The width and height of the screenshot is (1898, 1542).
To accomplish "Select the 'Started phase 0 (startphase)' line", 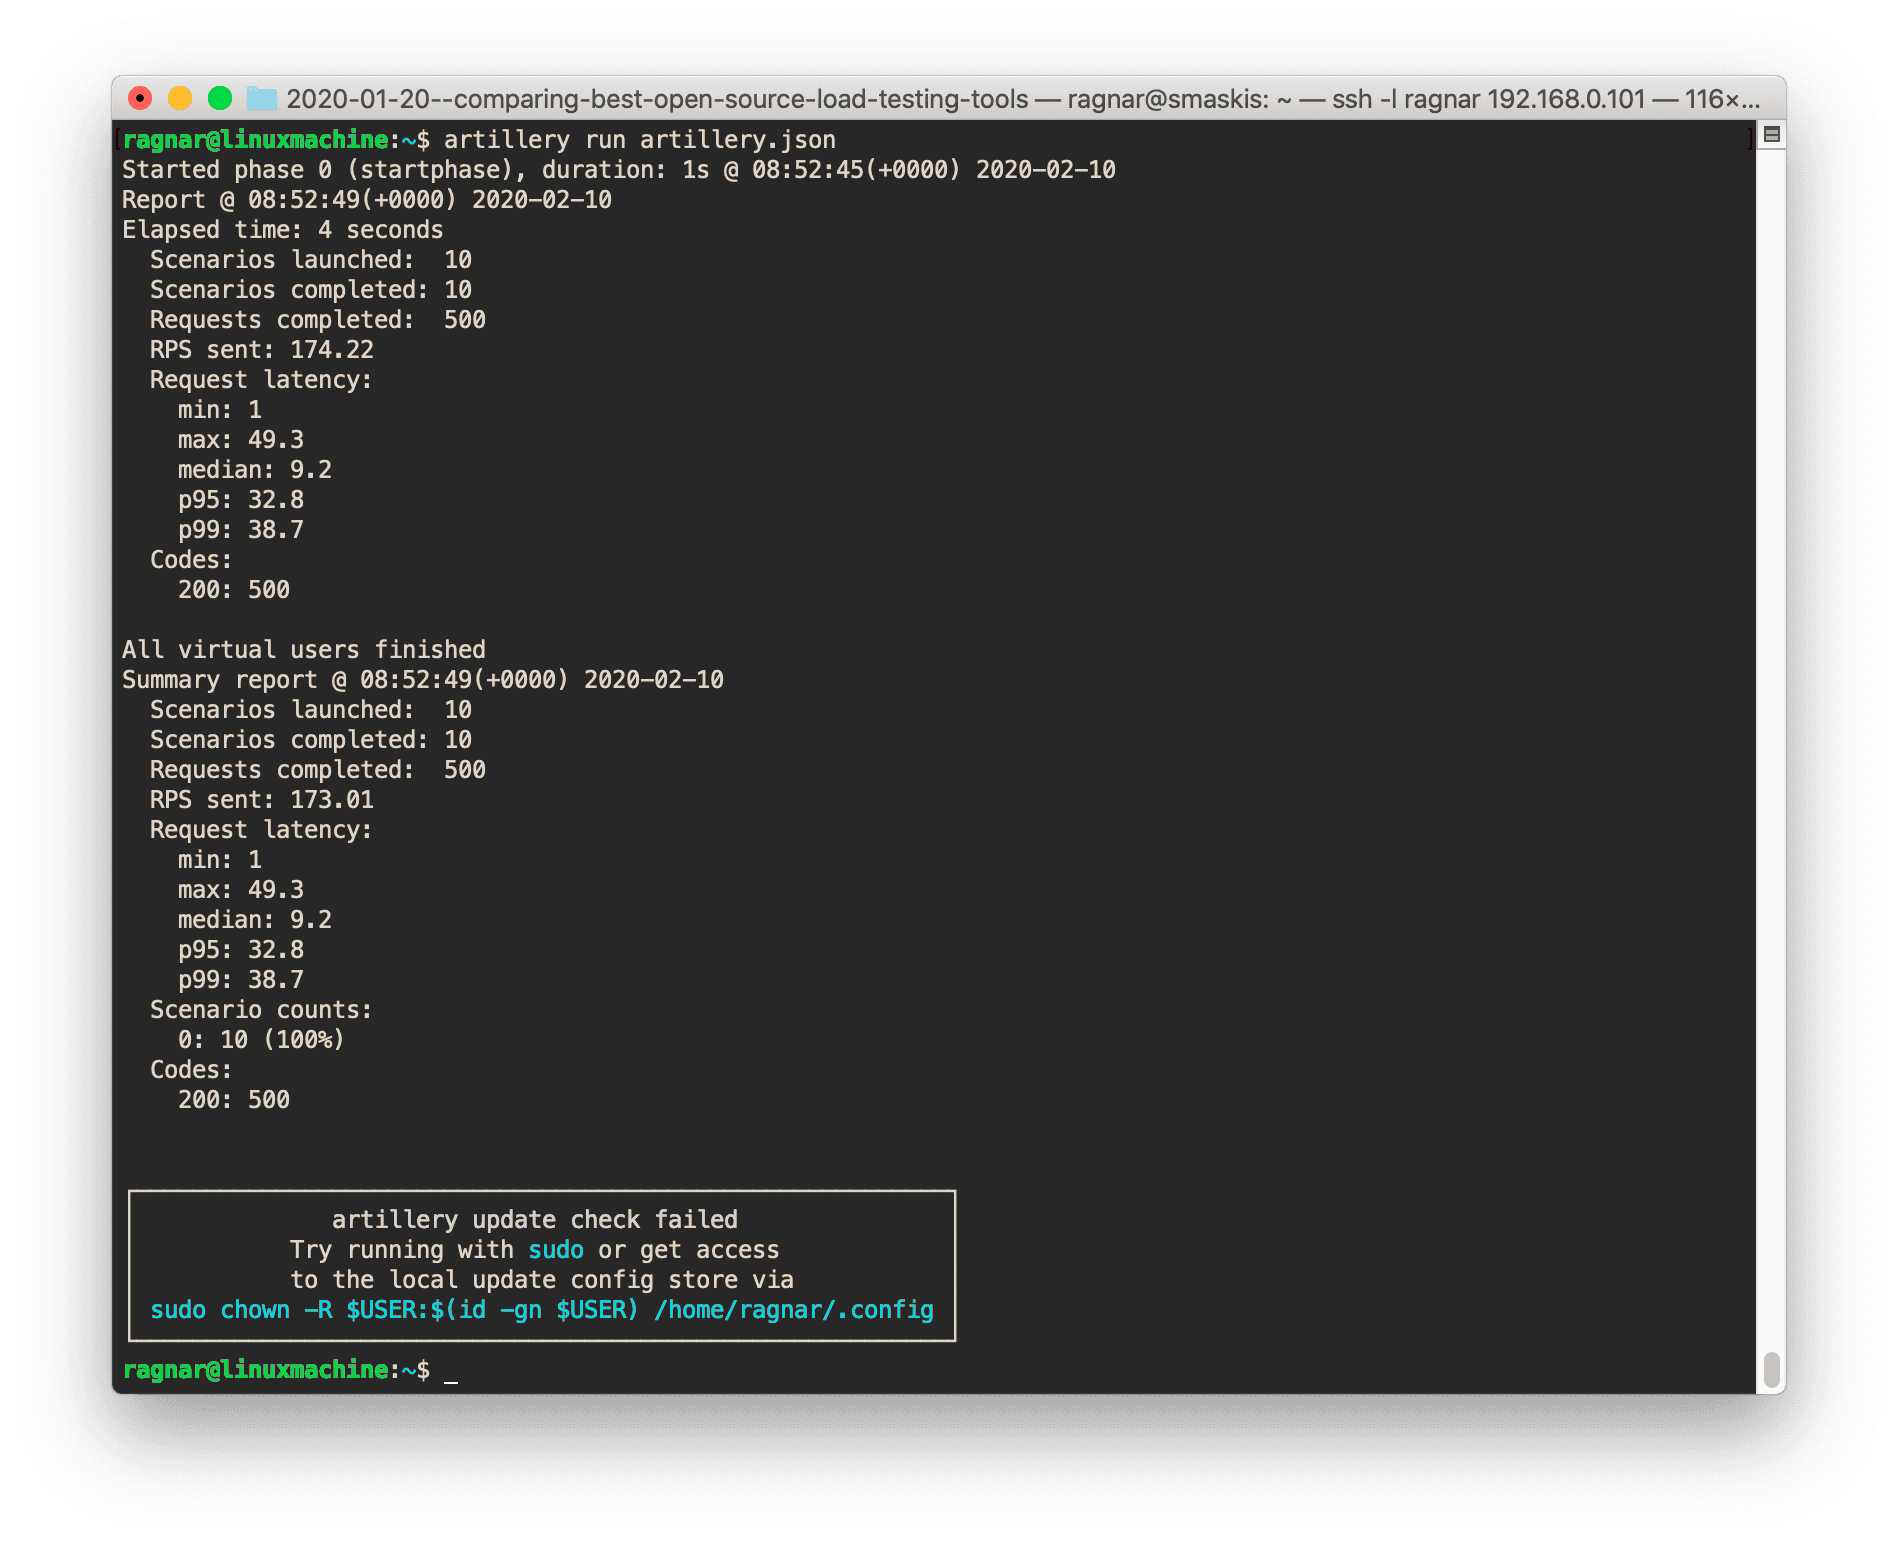I will click(x=619, y=170).
